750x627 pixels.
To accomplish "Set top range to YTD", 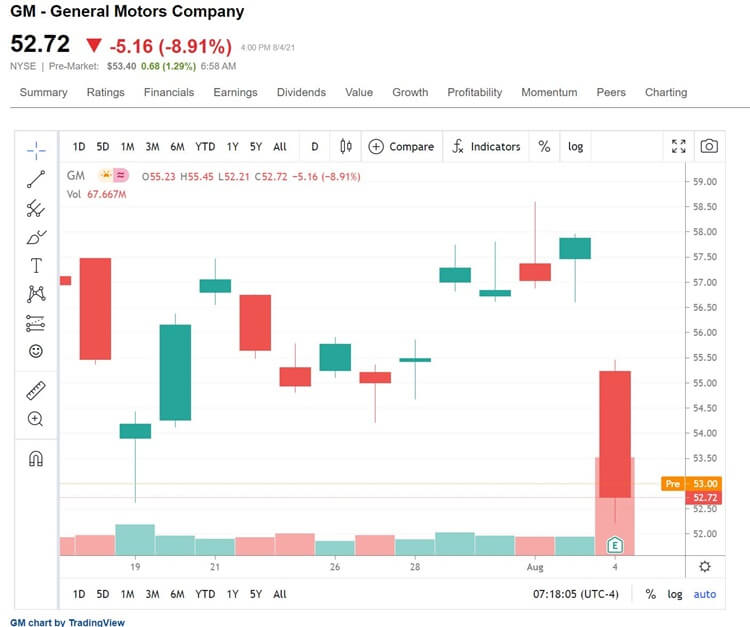I will [205, 147].
